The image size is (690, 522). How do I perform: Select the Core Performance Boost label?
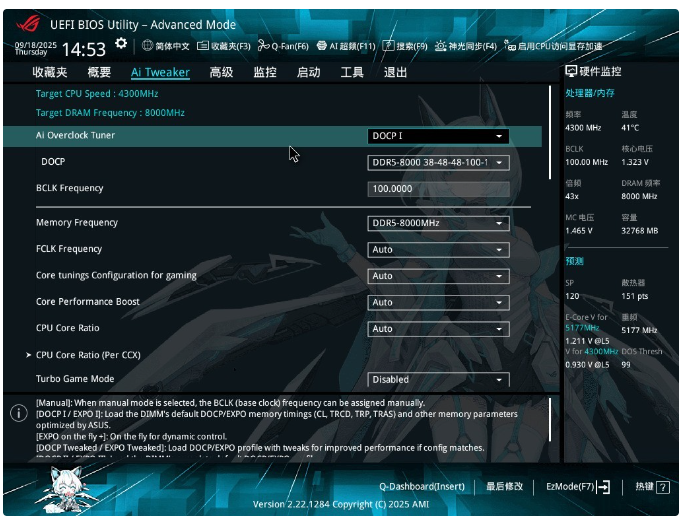coord(88,302)
